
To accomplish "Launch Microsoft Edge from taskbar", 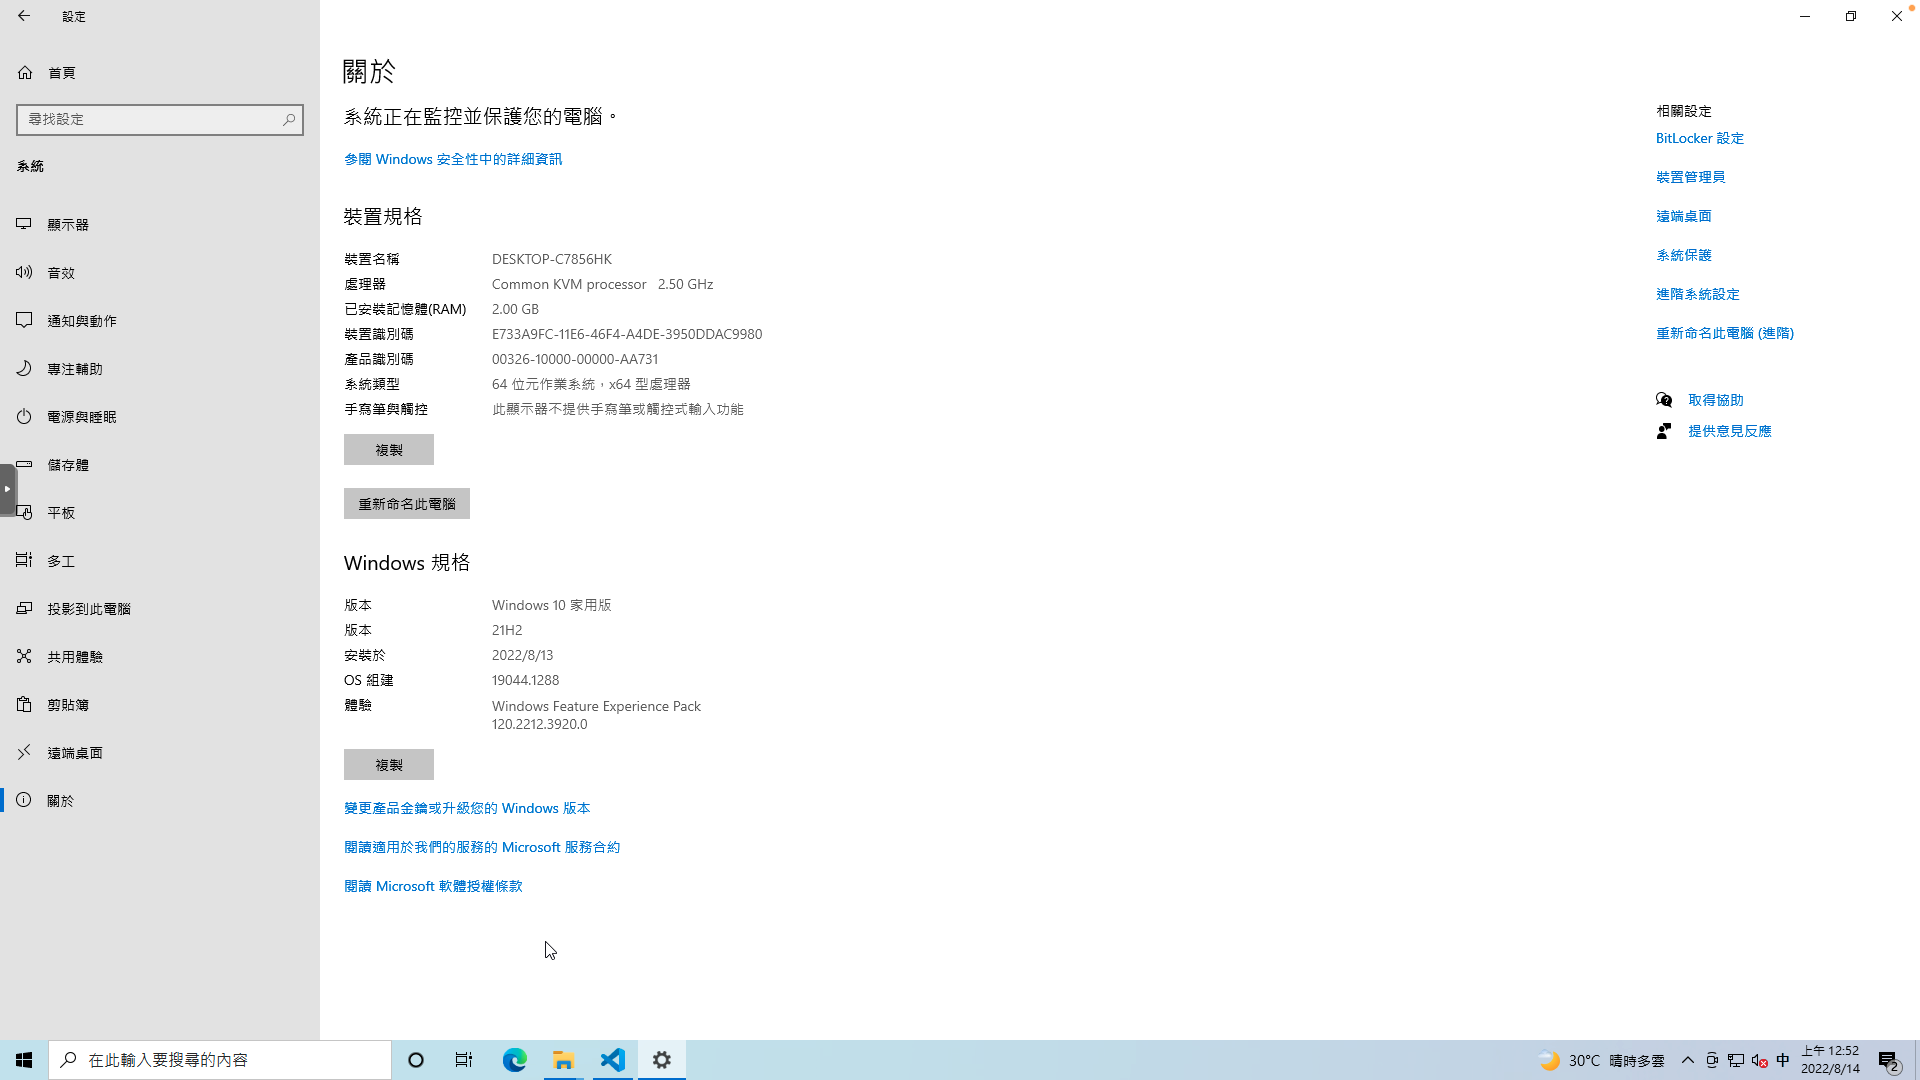I will [x=514, y=1060].
